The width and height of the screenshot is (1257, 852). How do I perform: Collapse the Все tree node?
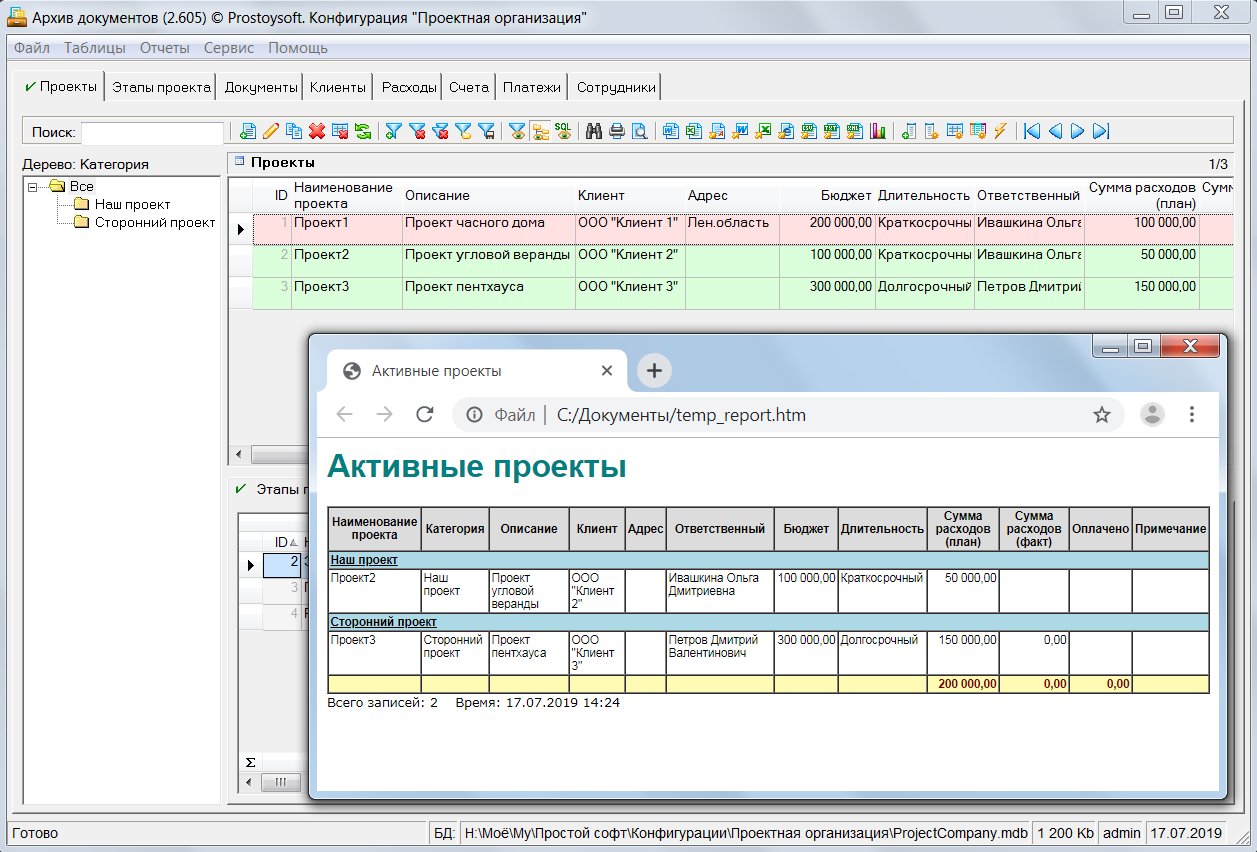(x=32, y=187)
